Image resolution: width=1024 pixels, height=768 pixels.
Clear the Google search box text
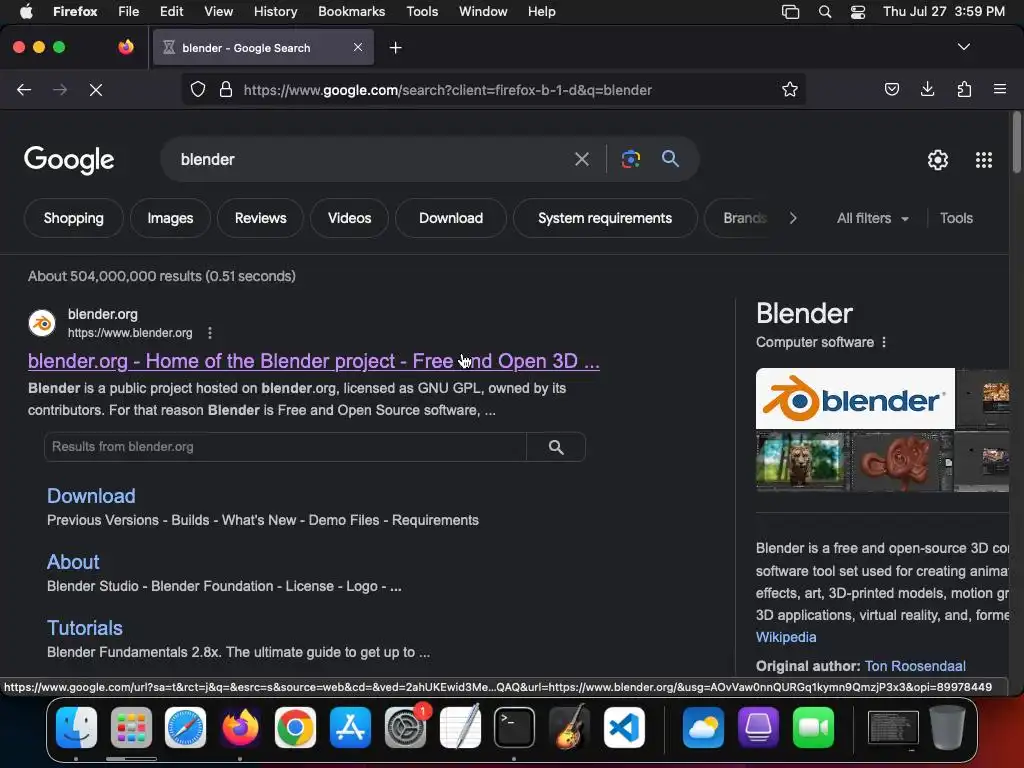581,159
